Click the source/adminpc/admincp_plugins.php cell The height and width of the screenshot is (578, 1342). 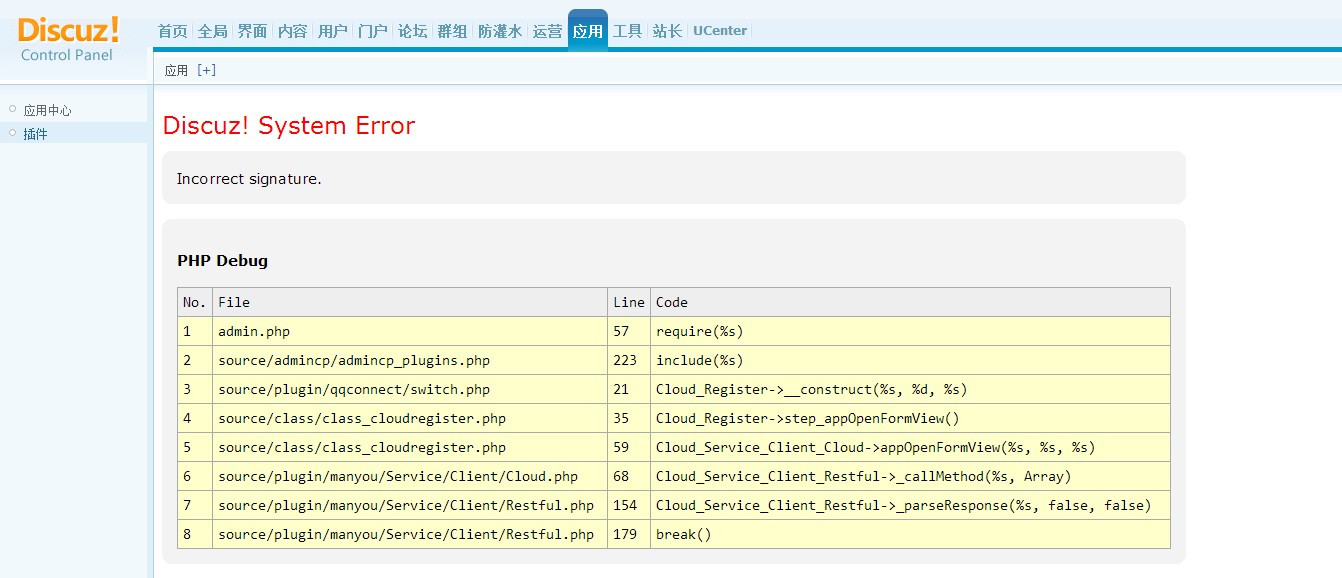[410, 360]
